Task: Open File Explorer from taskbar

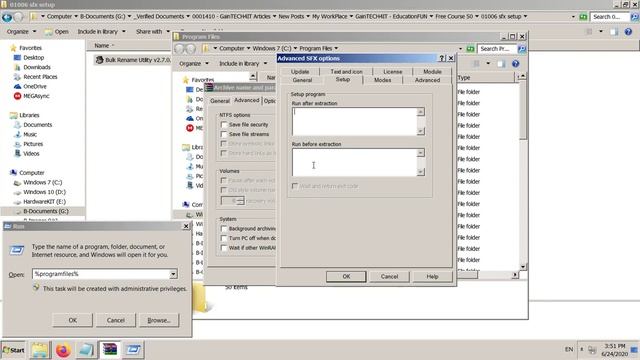Action: point(40,350)
